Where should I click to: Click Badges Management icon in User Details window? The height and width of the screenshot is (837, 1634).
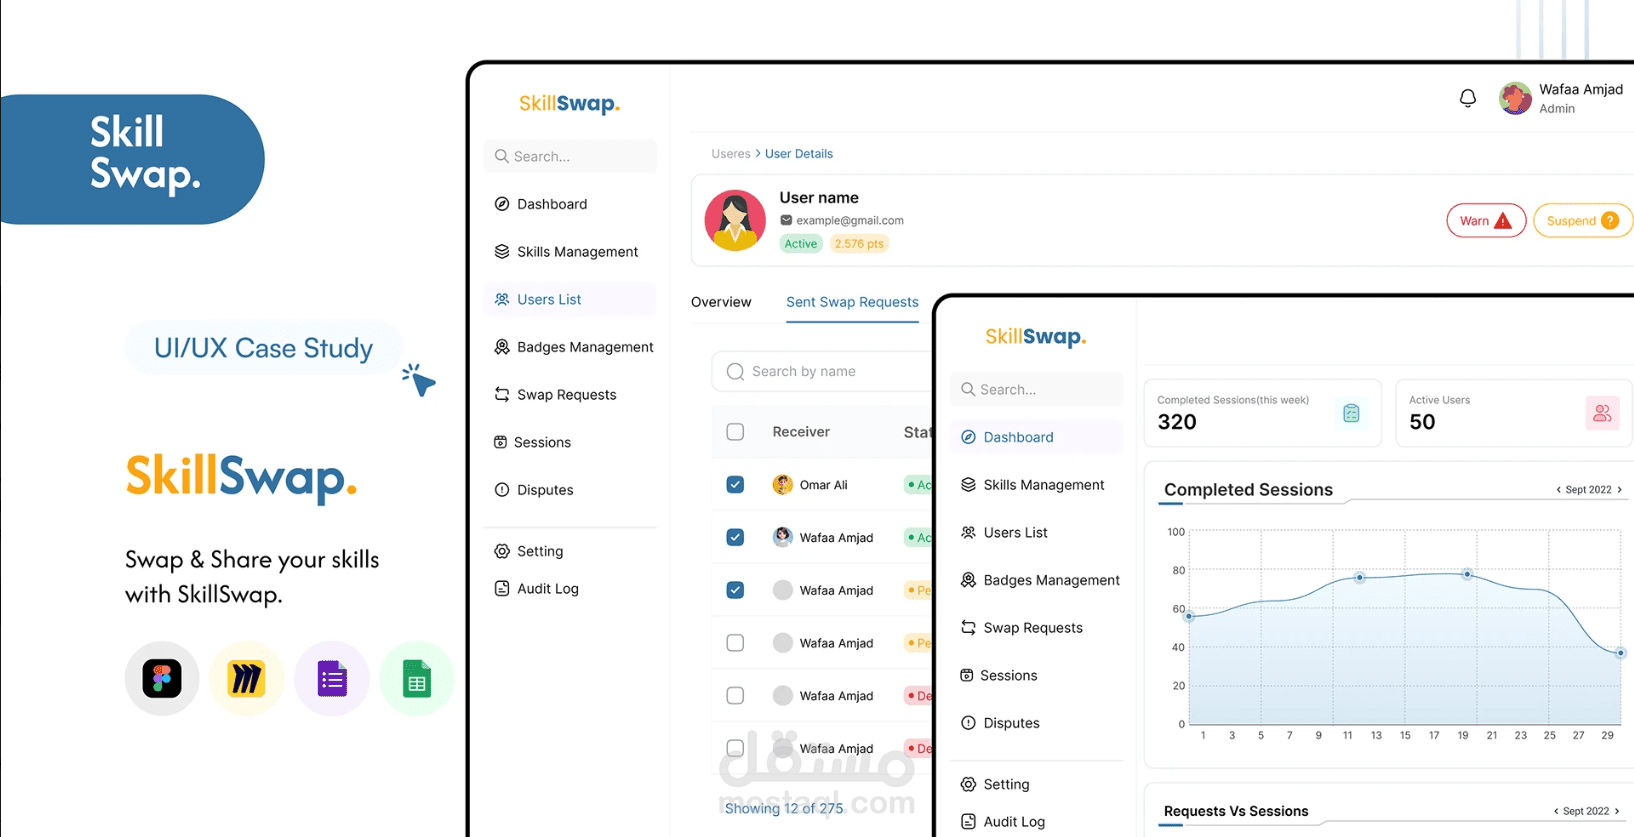coord(502,347)
